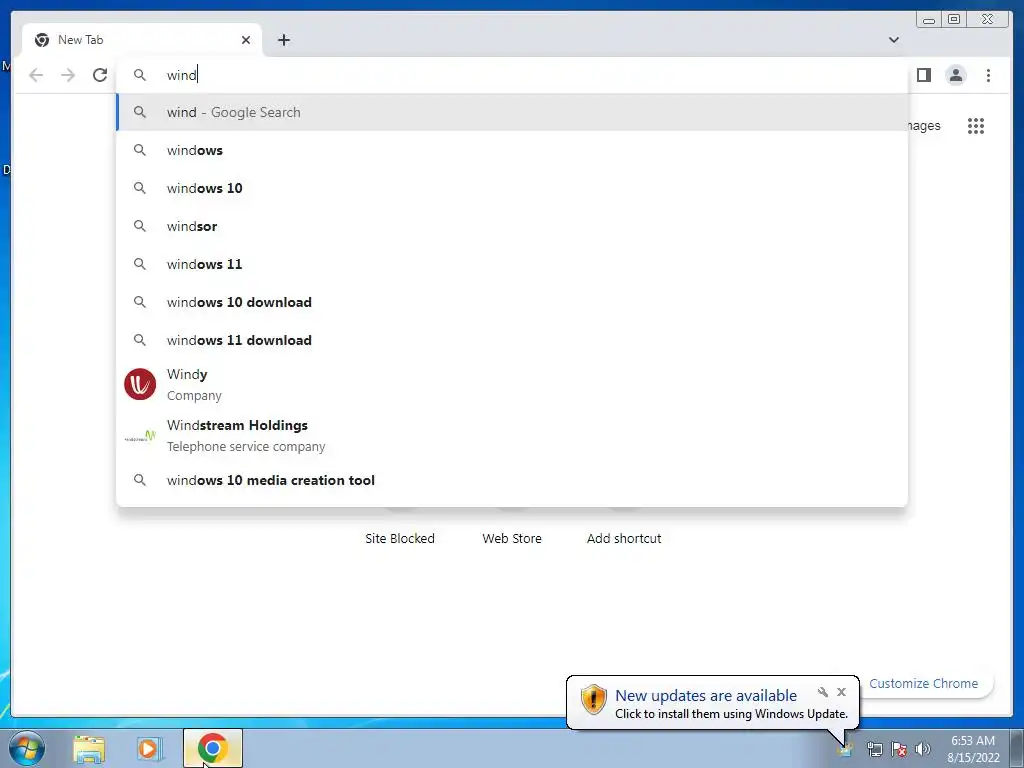
Task: Click the Windows Update shield icon
Action: pyautogui.click(x=594, y=699)
